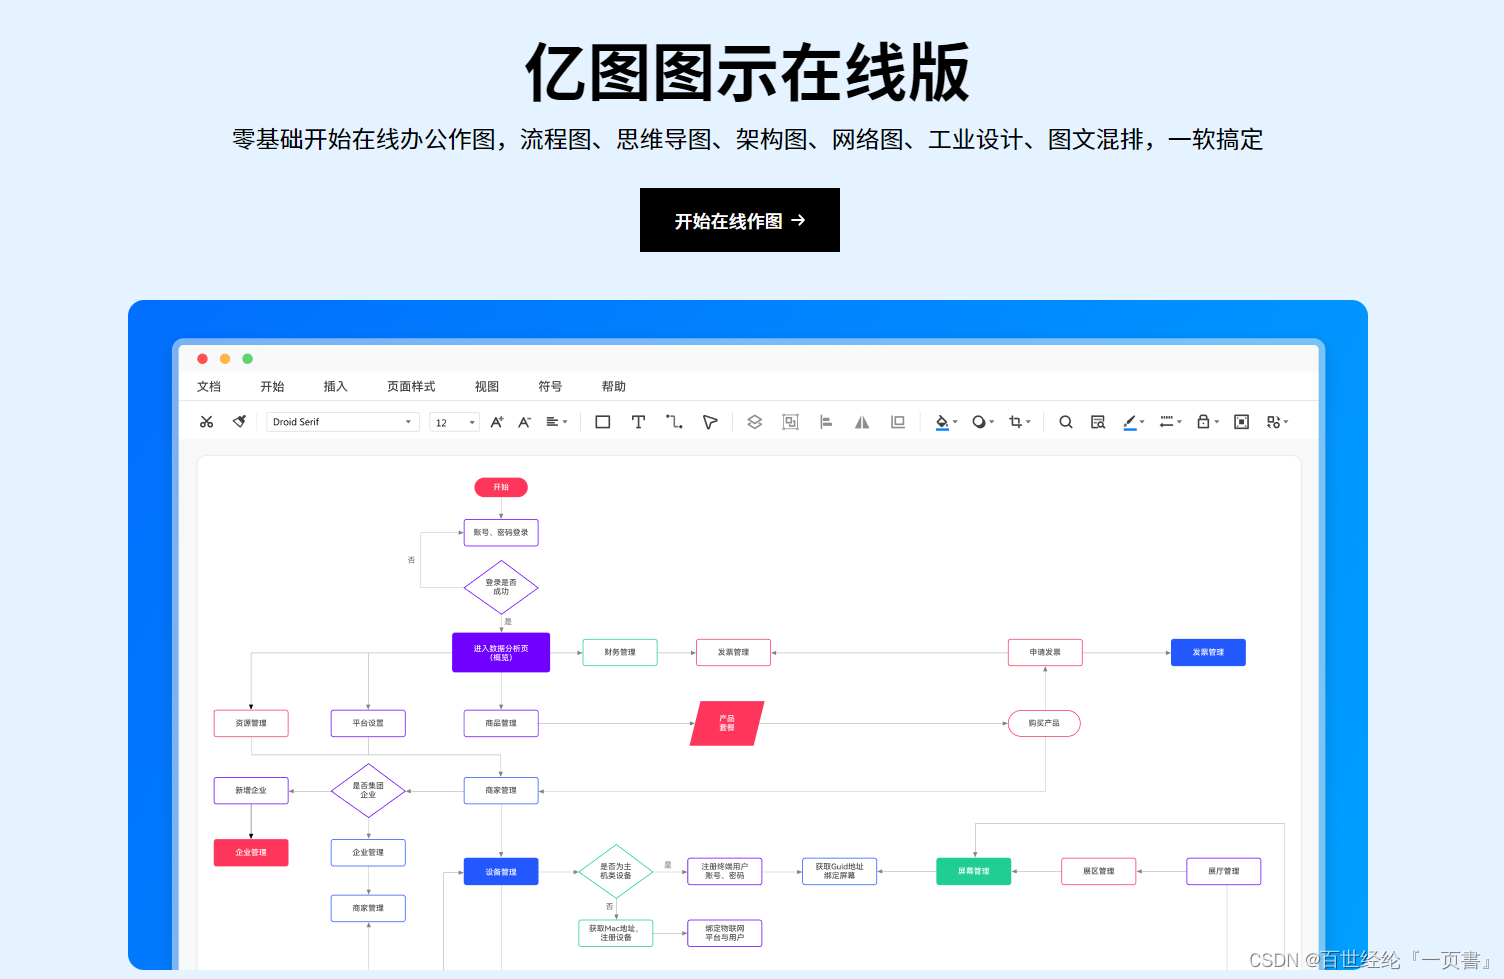This screenshot has height=979, width=1504.
Task: Open the 插入 menu
Action: click(x=335, y=387)
